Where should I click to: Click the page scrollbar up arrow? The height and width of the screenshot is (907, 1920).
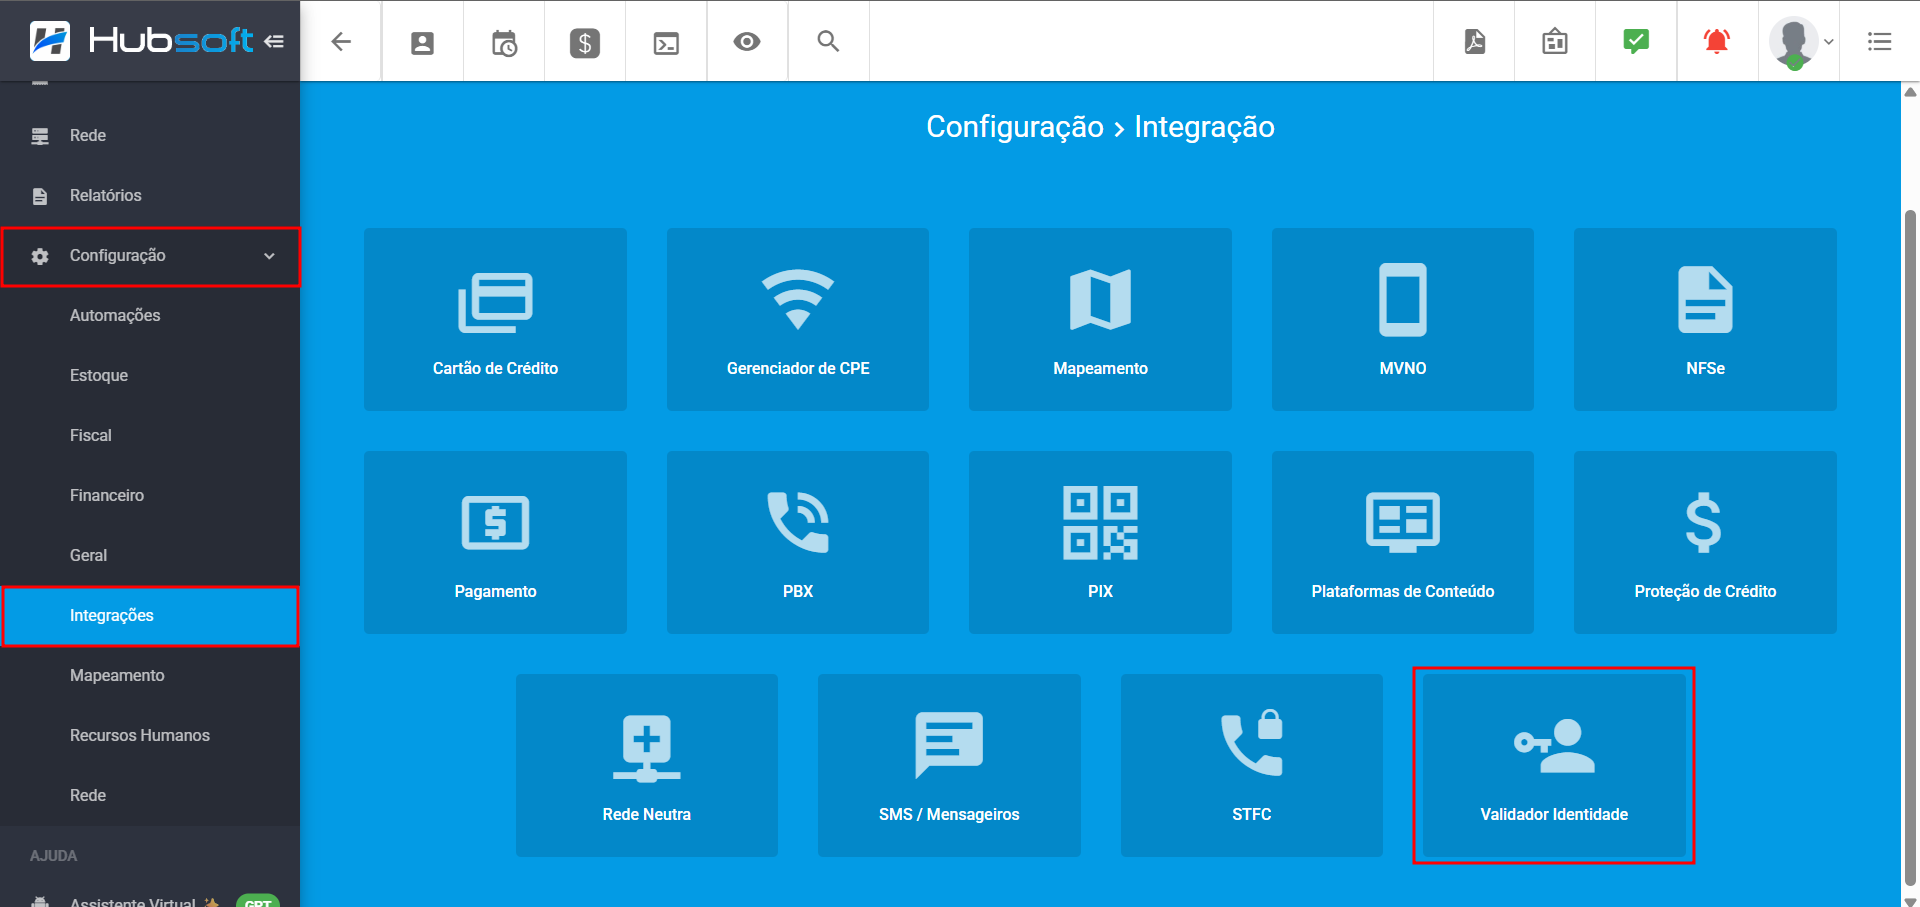coord(1910,92)
